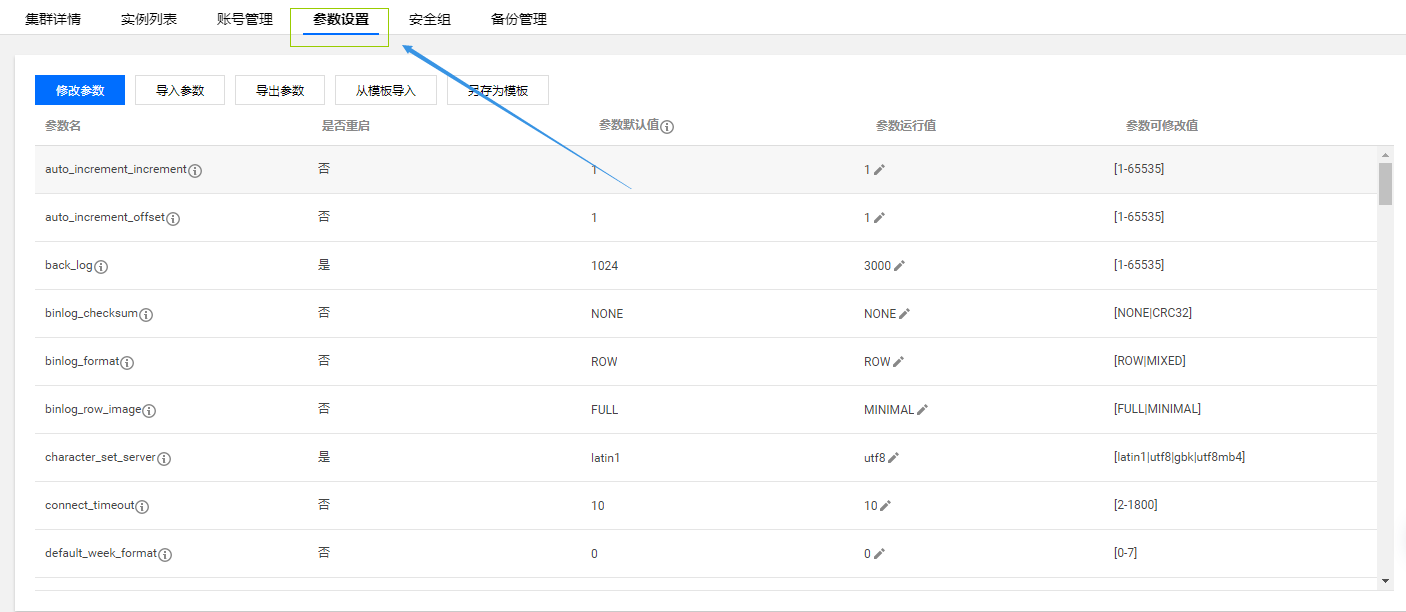Viewport: 1406px width, 612px height.
Task: Click the vertical scrollbar thumb
Action: 1385,184
